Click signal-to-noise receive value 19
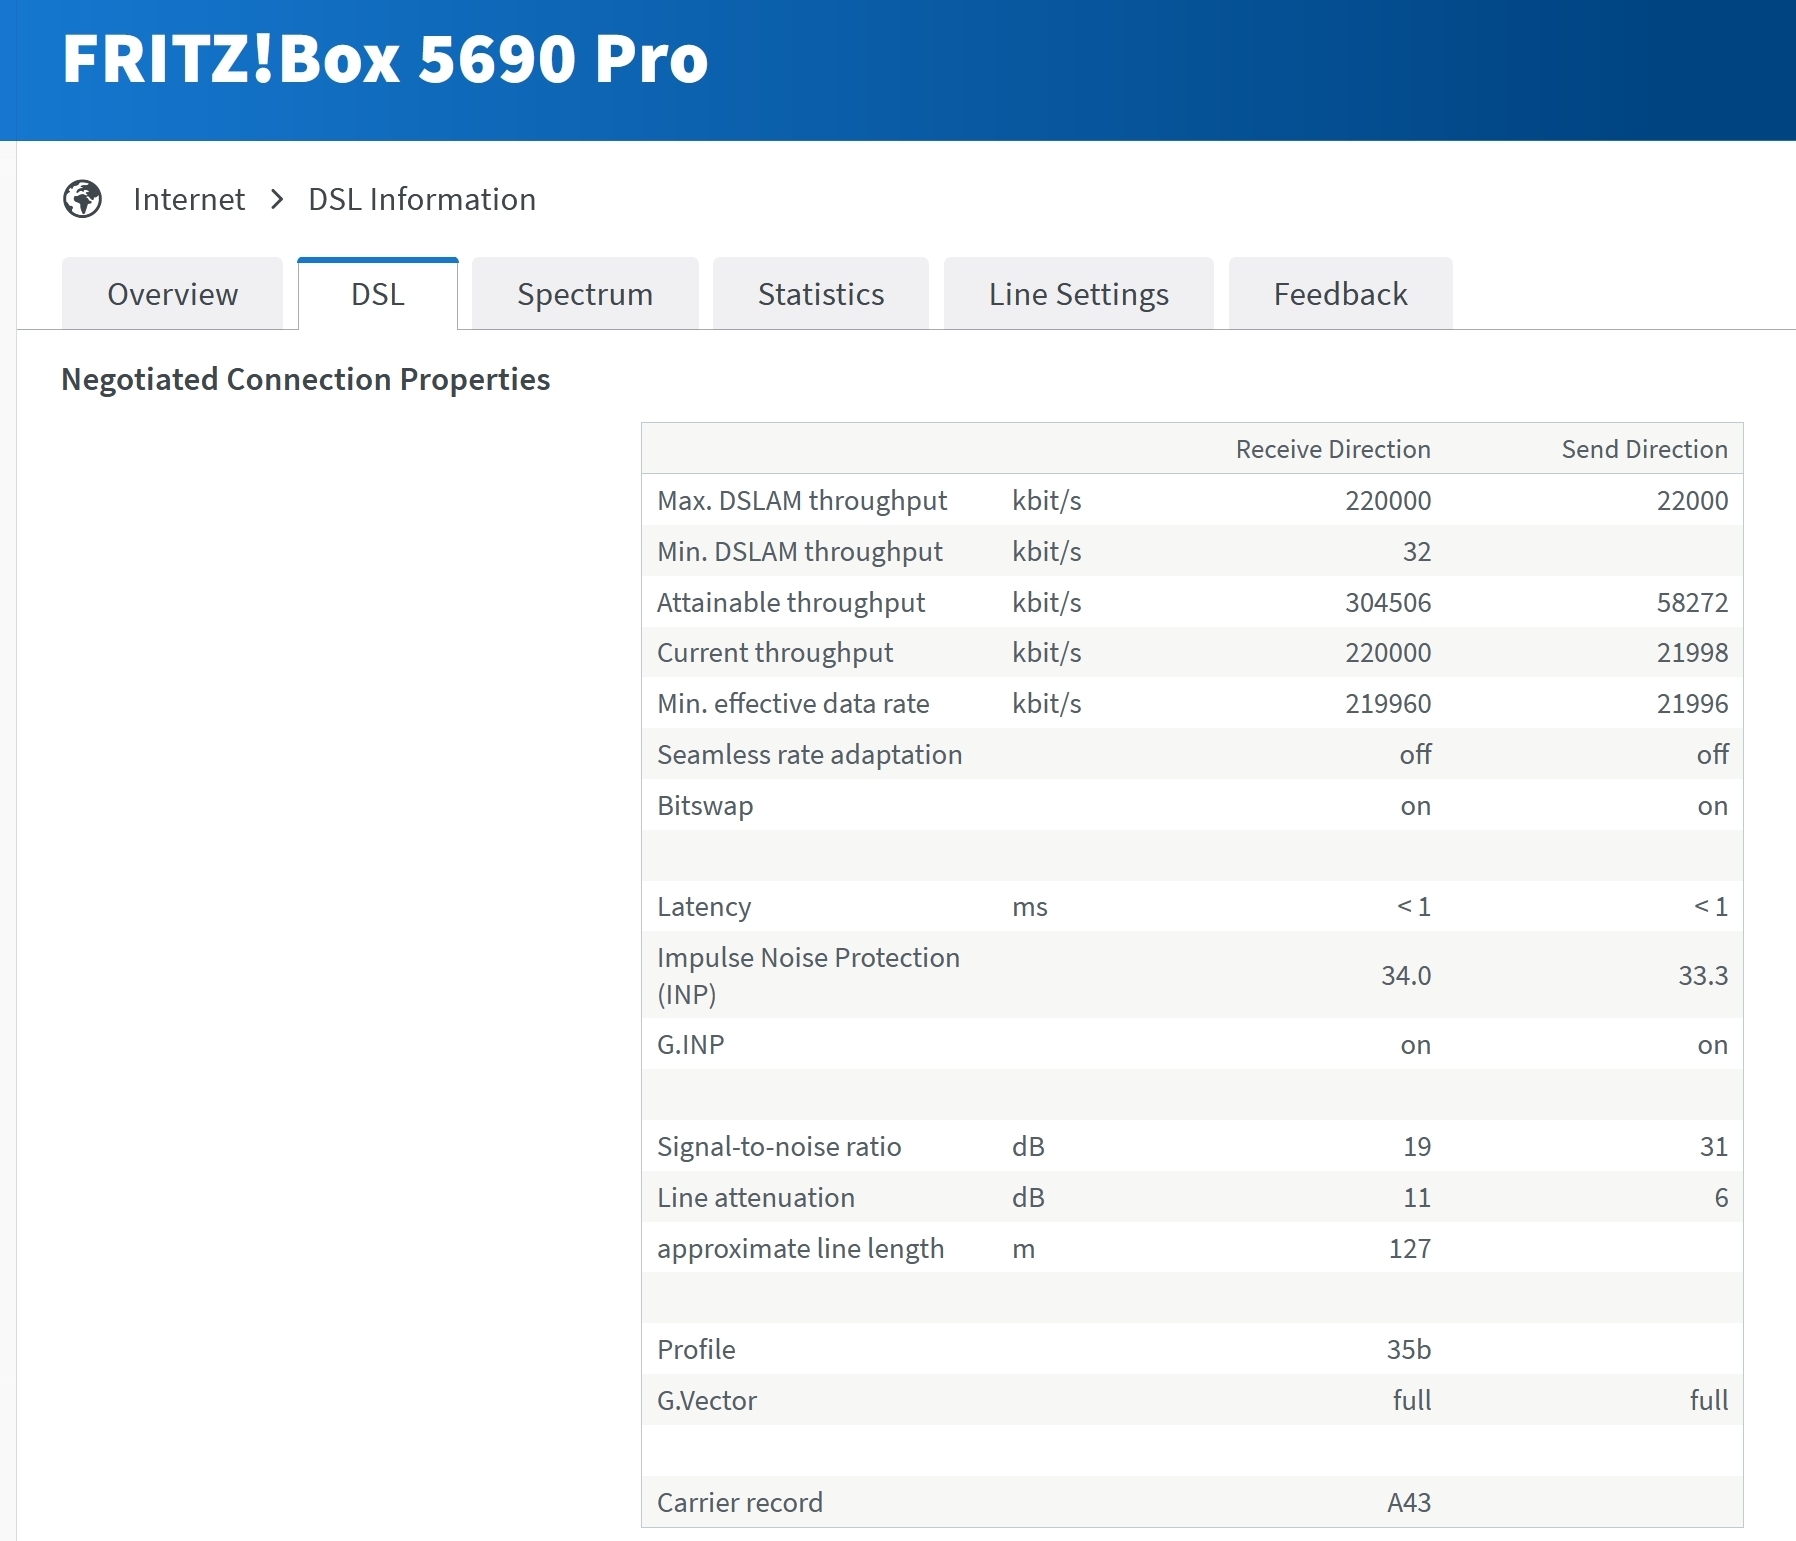Viewport: 1796px width, 1541px height. (x=1417, y=1146)
